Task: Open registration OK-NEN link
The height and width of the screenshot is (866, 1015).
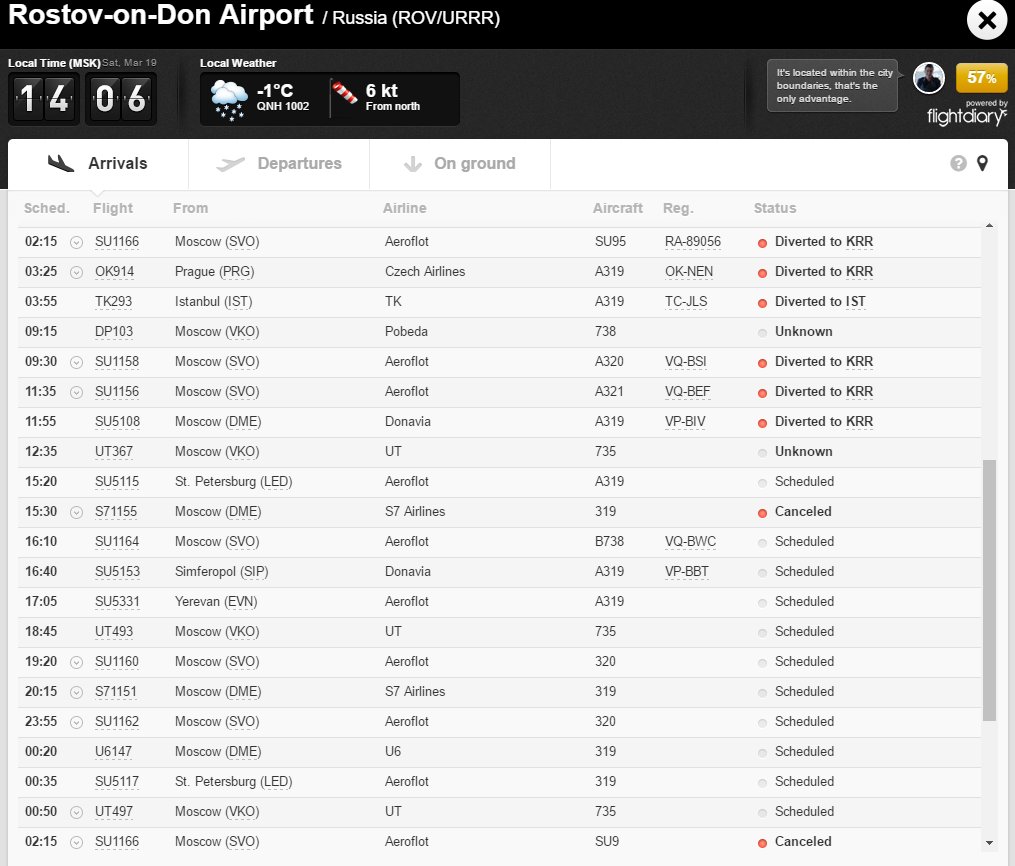Action: [689, 272]
